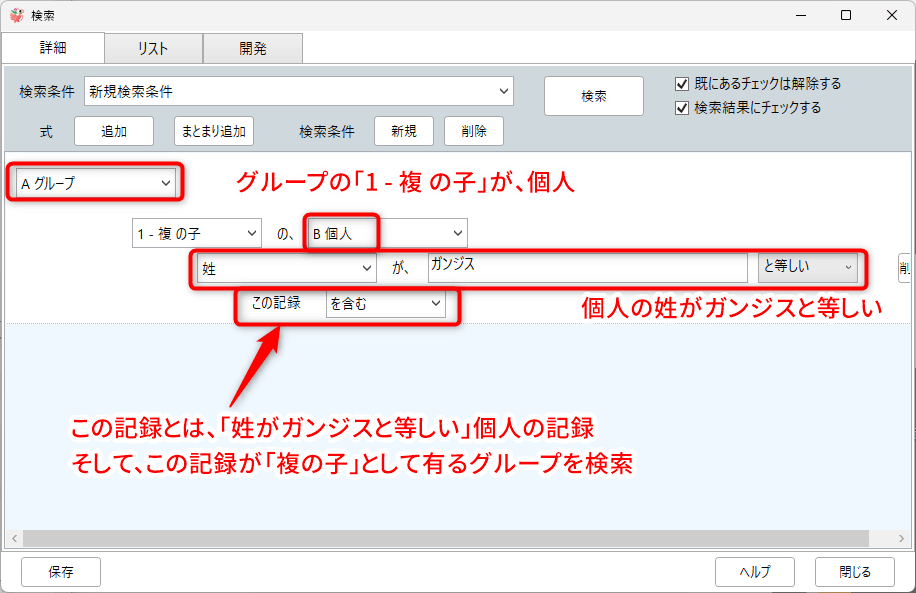The height and width of the screenshot is (593, 916).
Task: Click the 削除 button beside 新規
Action: coord(474,131)
